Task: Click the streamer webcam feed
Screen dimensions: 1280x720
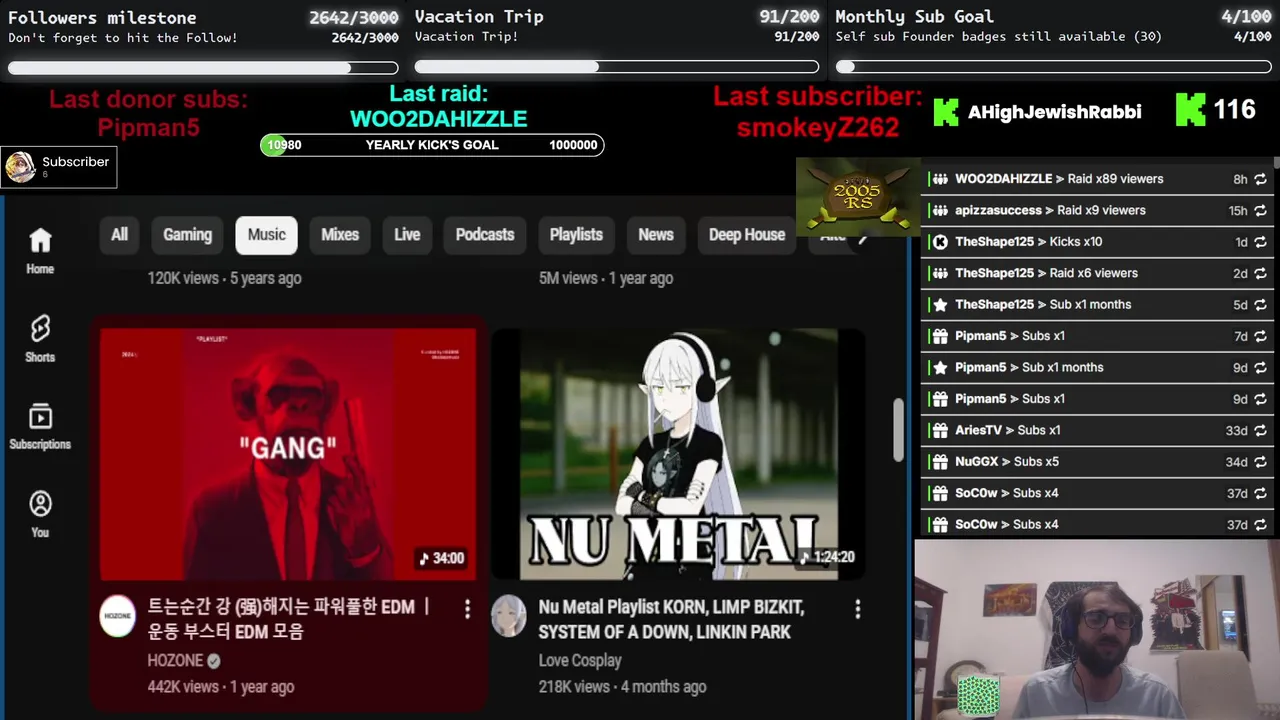Action: tap(1096, 629)
